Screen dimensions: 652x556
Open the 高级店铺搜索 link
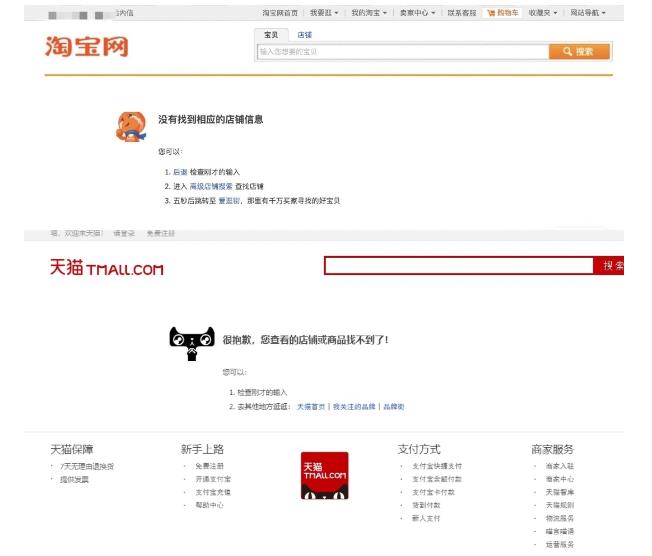tap(211, 186)
